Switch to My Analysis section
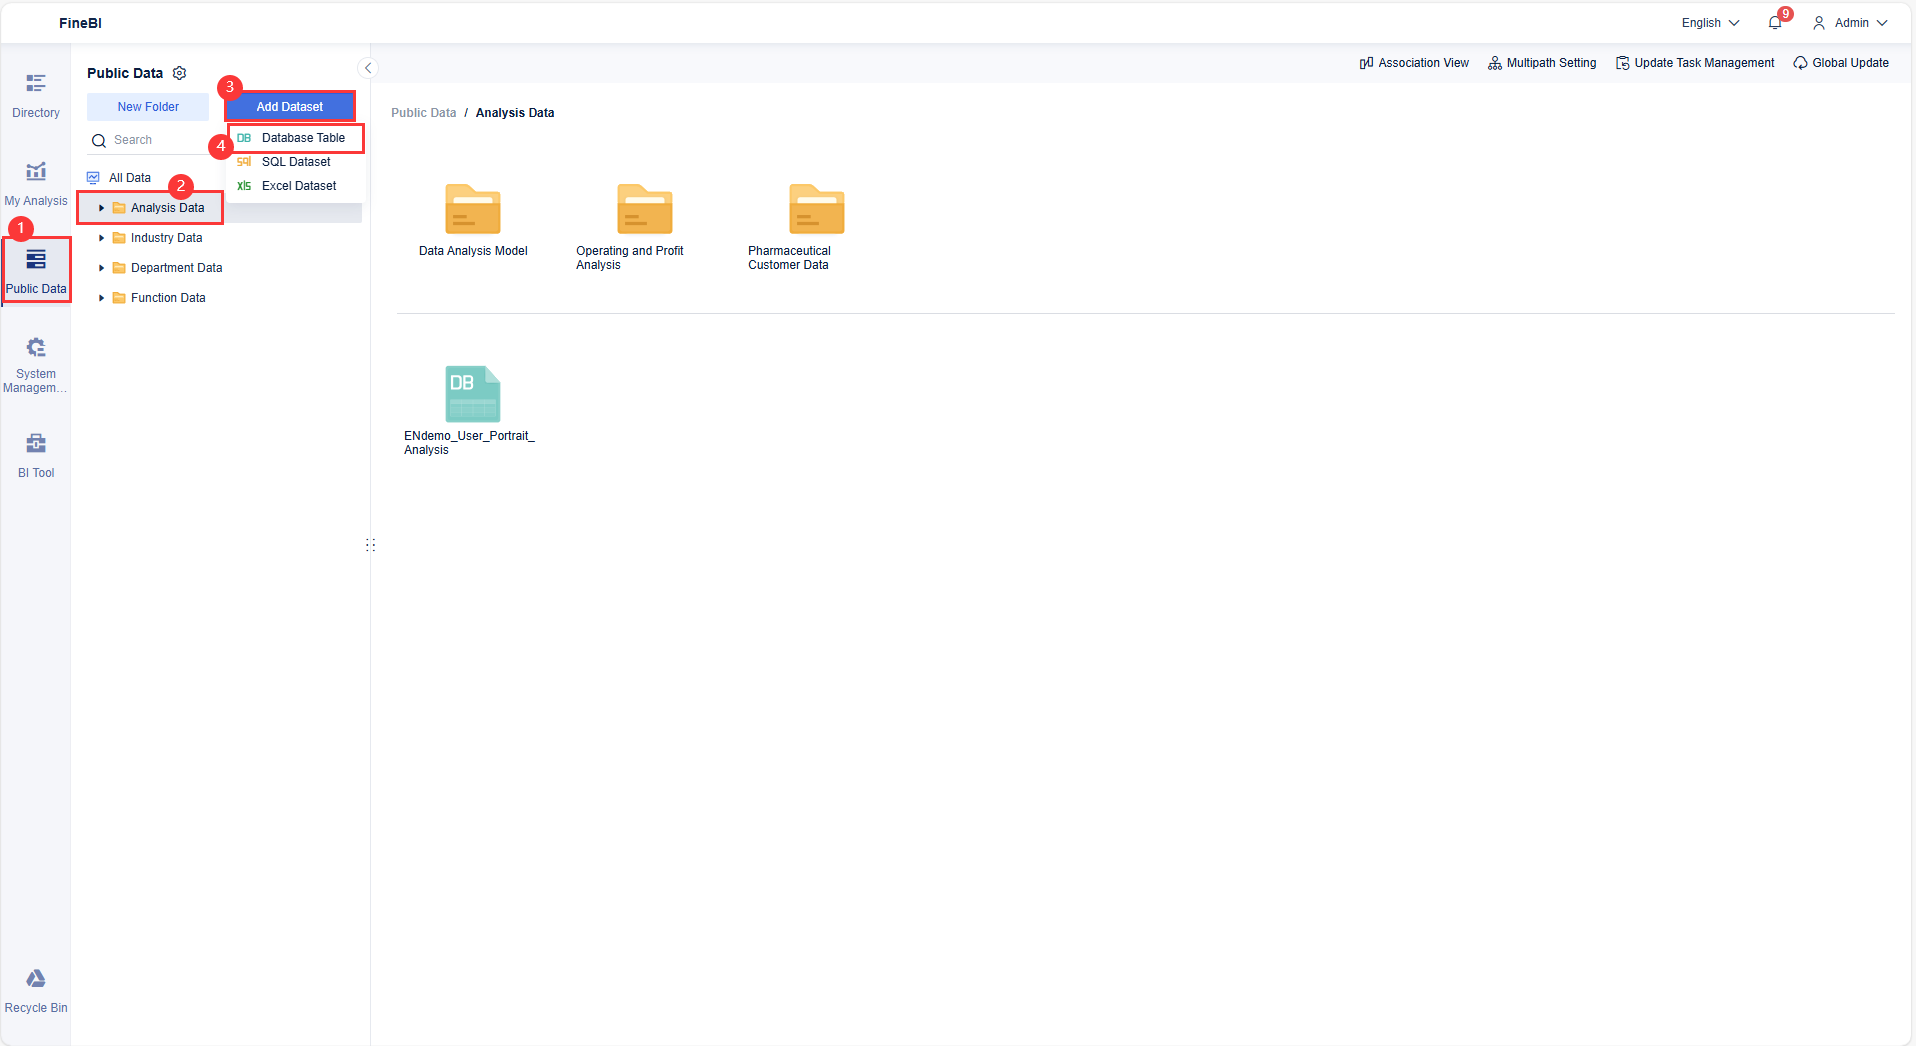The image size is (1916, 1046). coord(35,182)
